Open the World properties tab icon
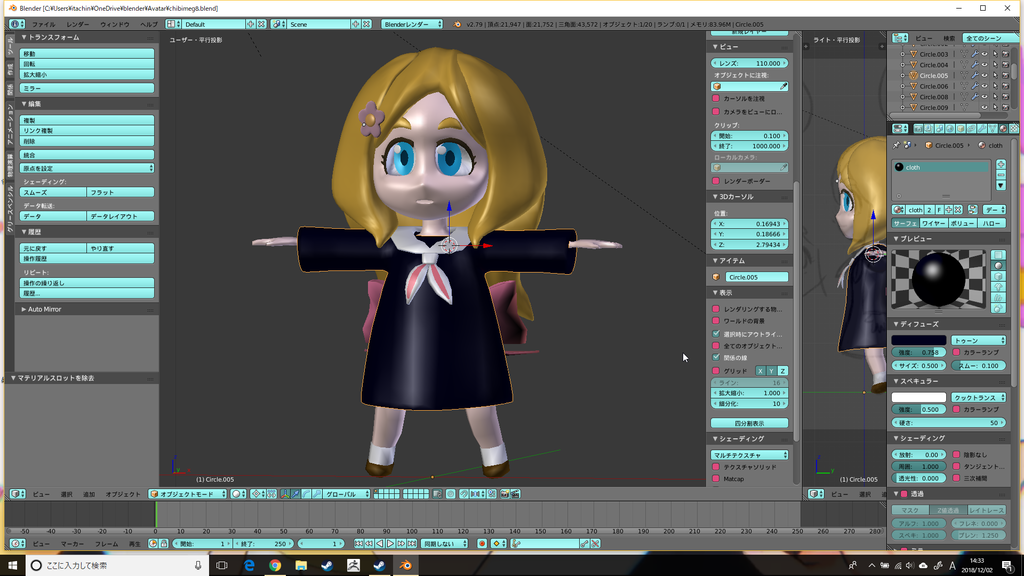Image resolution: width=1024 pixels, height=576 pixels. coord(950,129)
